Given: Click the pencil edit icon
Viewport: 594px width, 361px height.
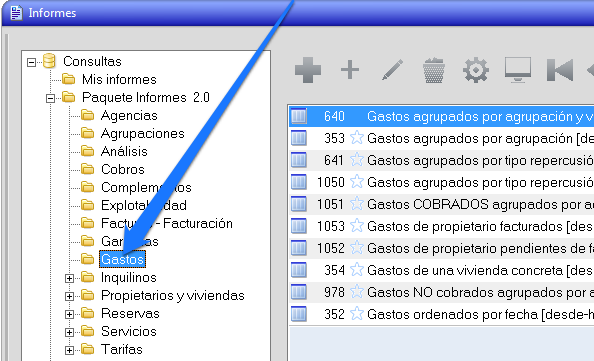Looking at the screenshot, I should 392,70.
